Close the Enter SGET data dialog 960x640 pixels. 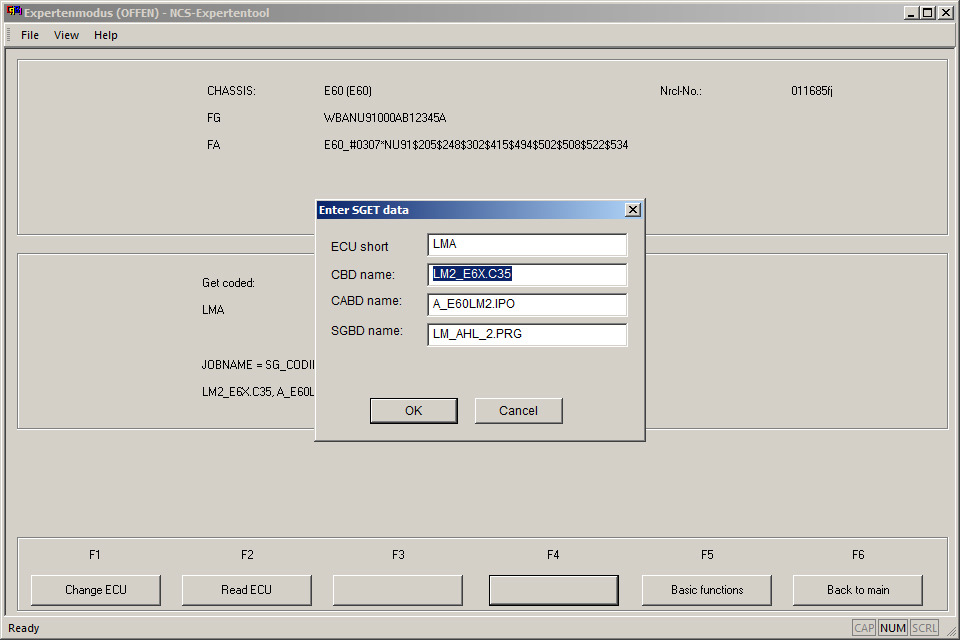(x=633, y=210)
